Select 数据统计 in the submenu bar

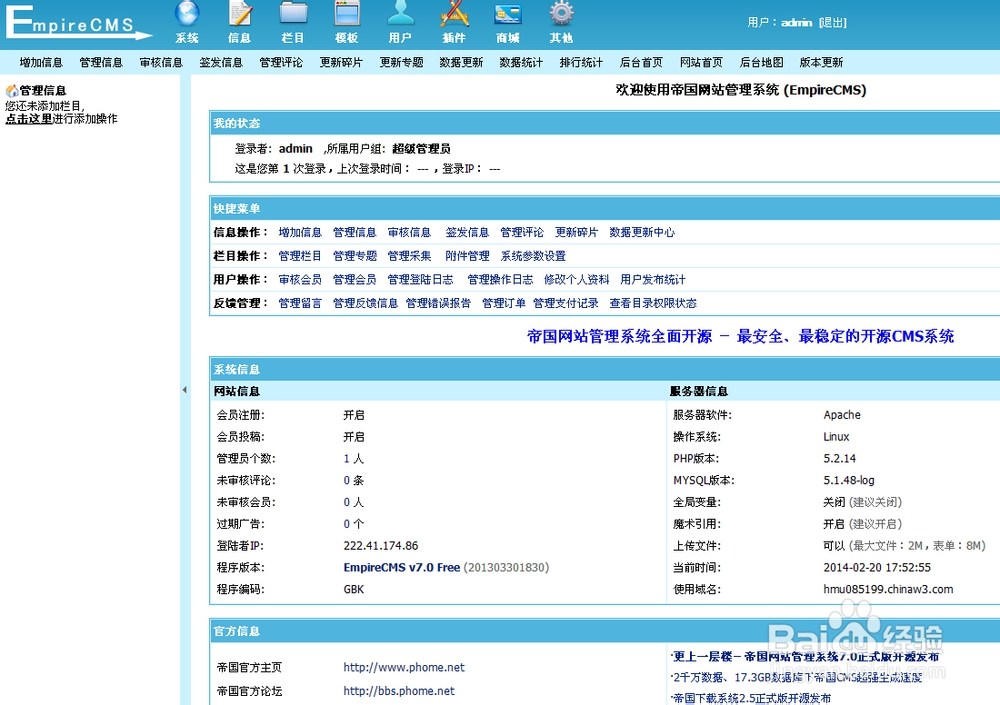click(x=521, y=63)
